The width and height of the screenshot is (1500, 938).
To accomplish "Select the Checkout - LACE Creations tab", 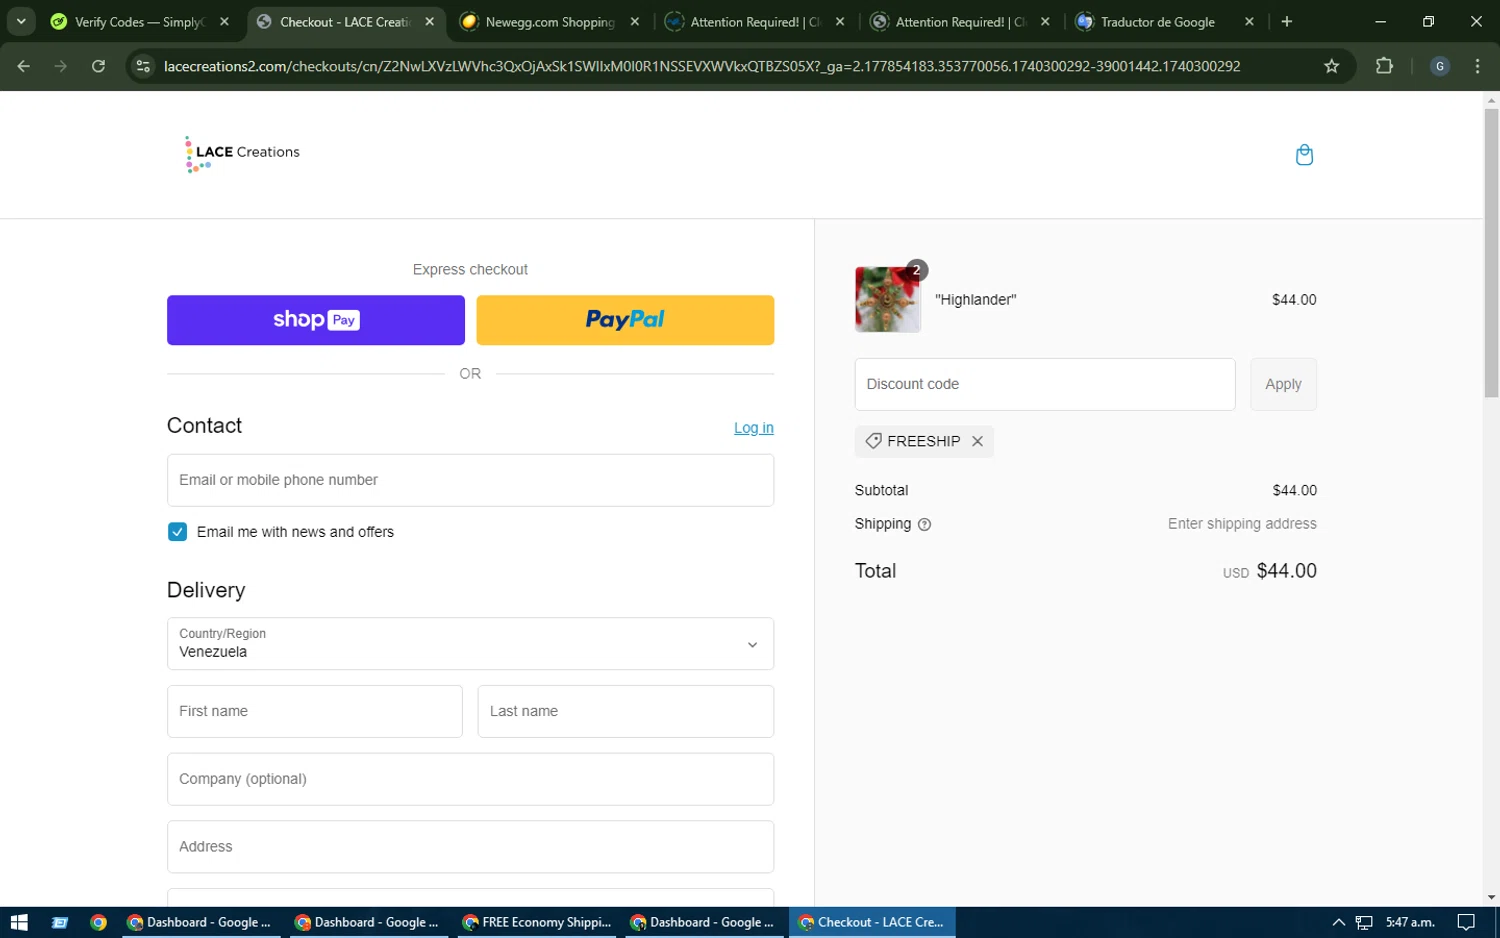I will (344, 21).
